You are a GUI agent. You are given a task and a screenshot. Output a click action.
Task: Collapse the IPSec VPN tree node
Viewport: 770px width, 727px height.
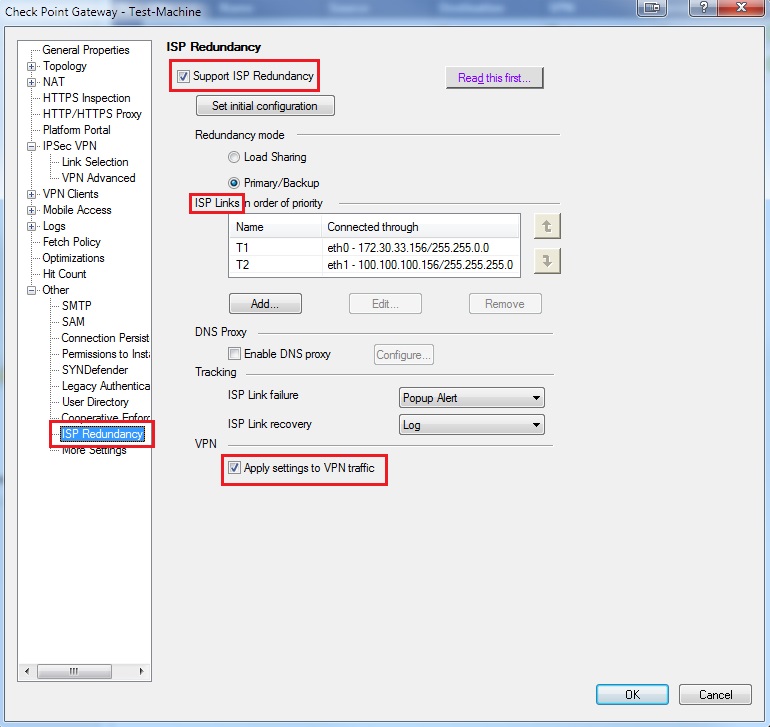tap(31, 146)
